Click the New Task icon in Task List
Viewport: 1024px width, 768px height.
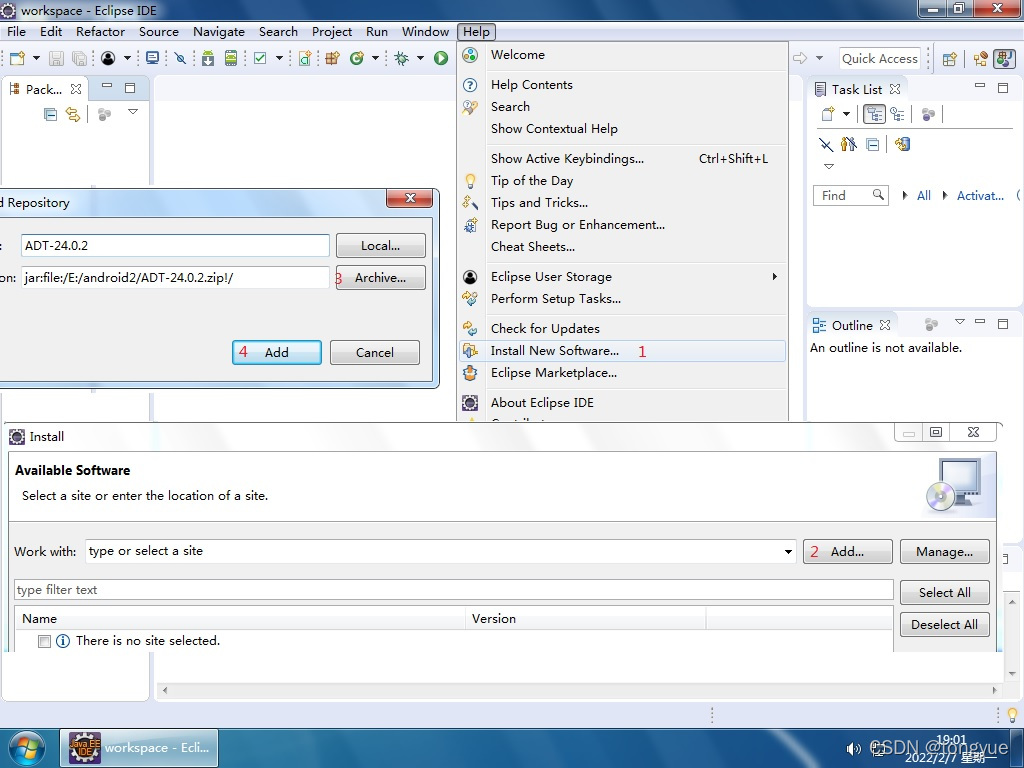(828, 114)
